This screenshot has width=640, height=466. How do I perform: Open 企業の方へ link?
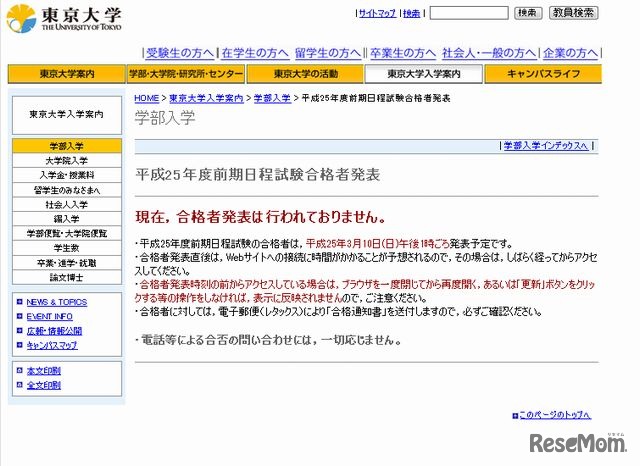point(570,53)
